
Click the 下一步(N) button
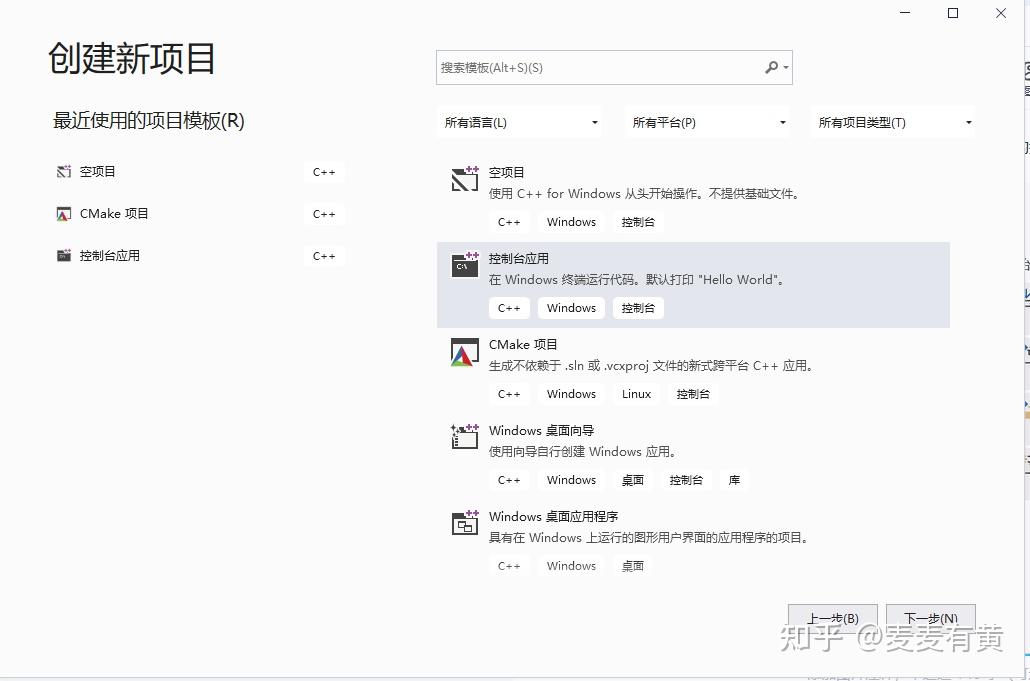tap(931, 617)
